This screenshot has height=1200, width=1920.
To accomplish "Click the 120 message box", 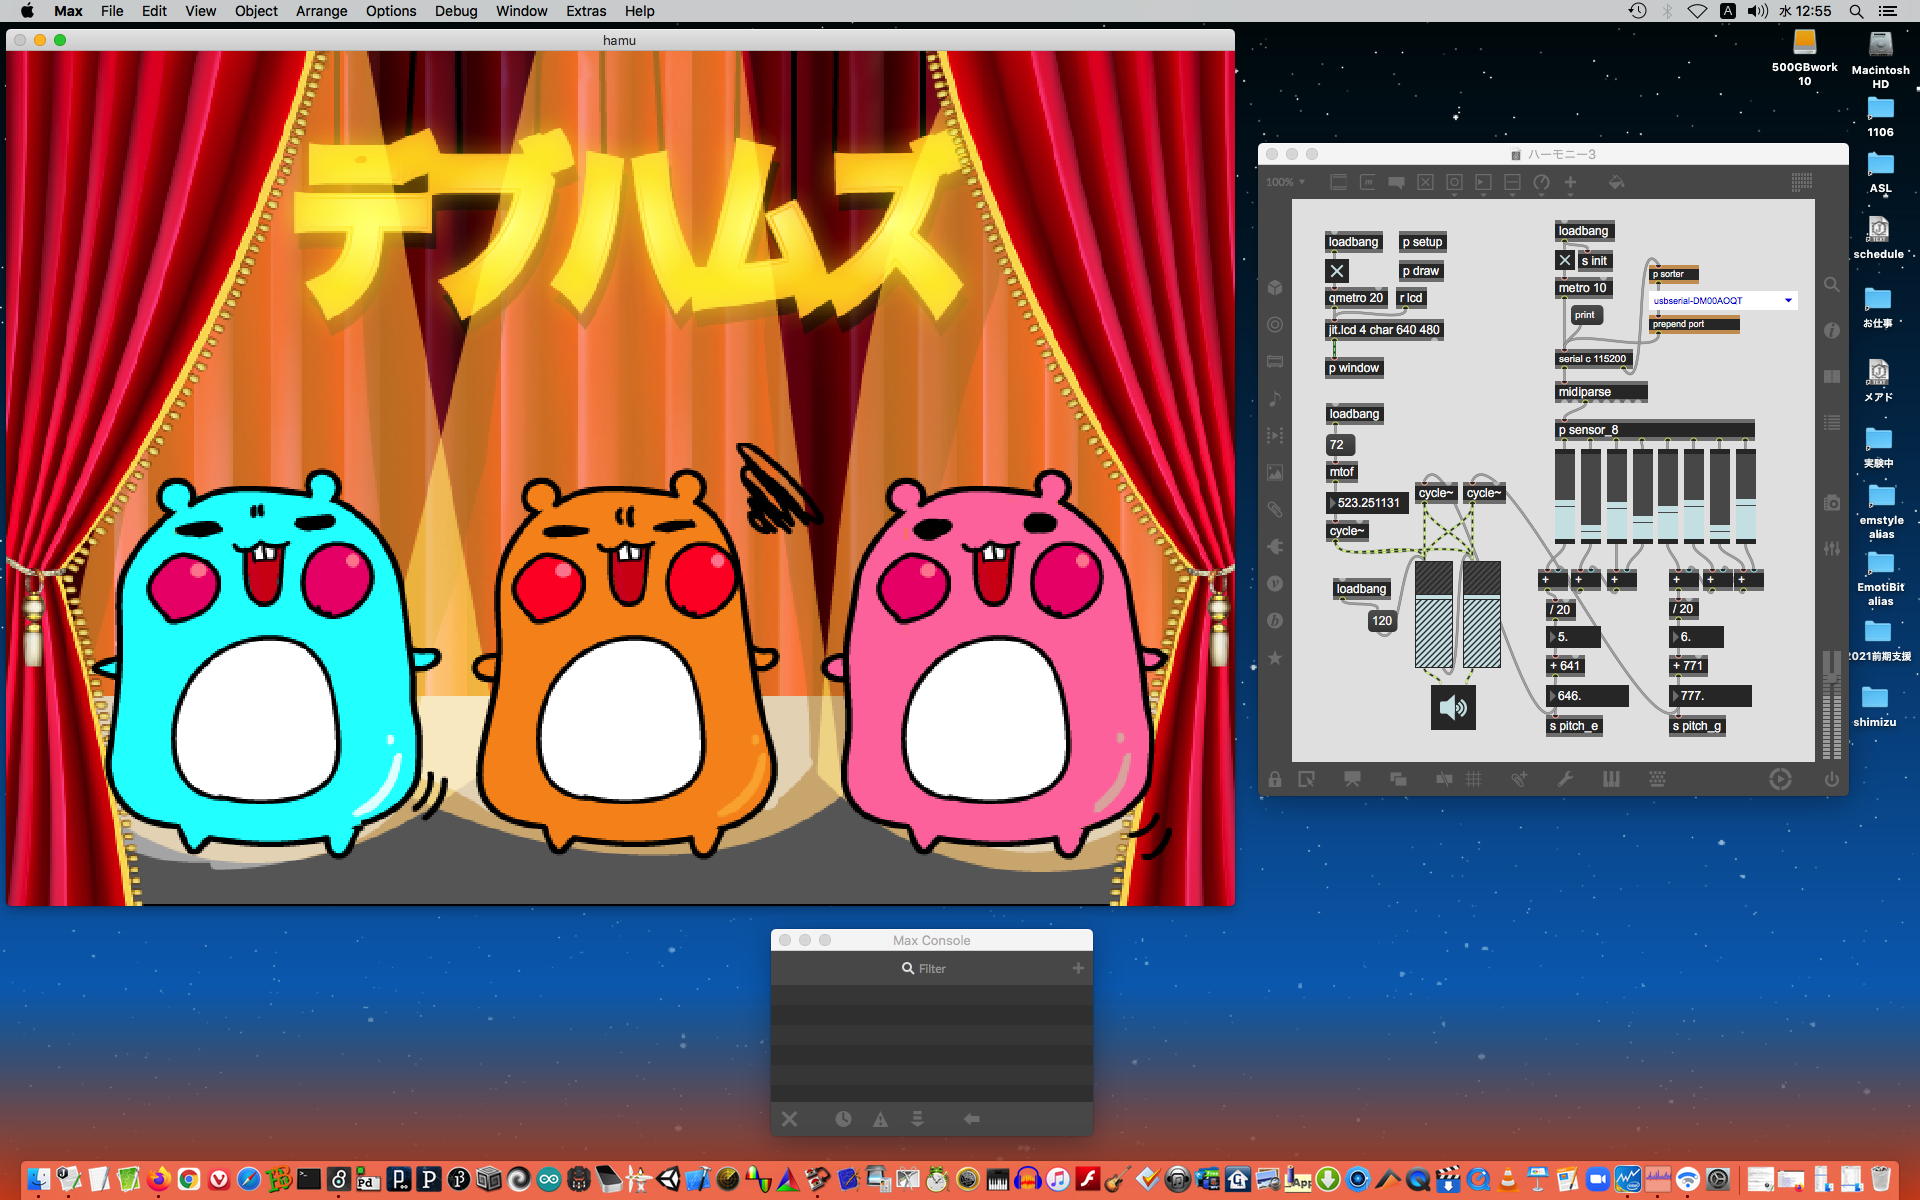I will [1381, 621].
